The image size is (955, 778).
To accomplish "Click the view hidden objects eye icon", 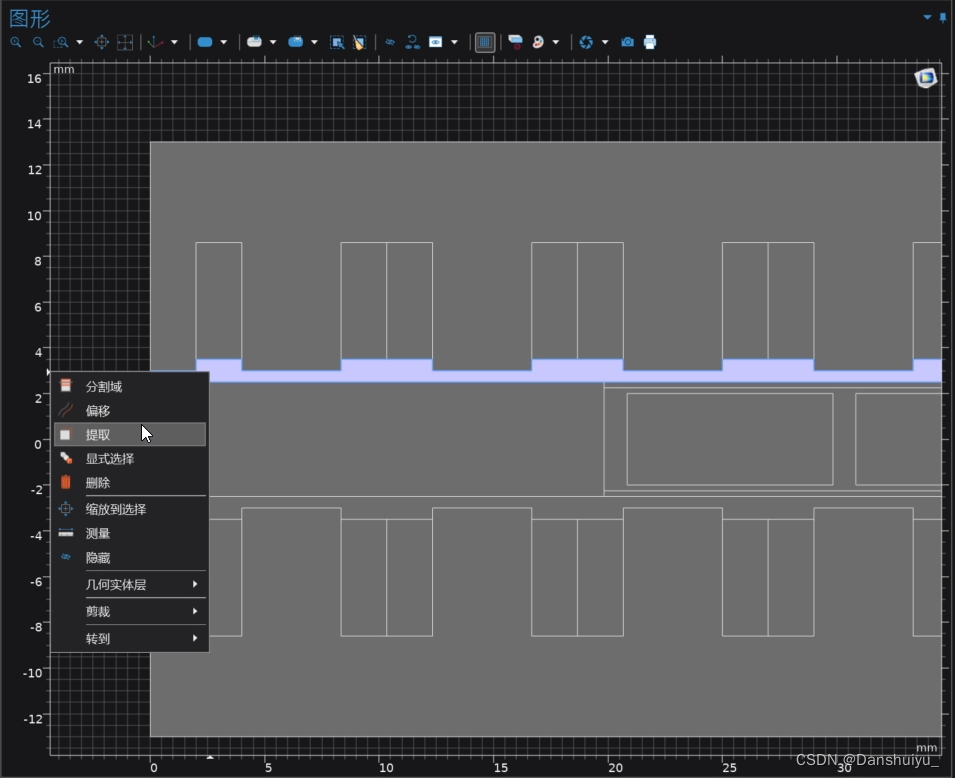I will tap(435, 42).
